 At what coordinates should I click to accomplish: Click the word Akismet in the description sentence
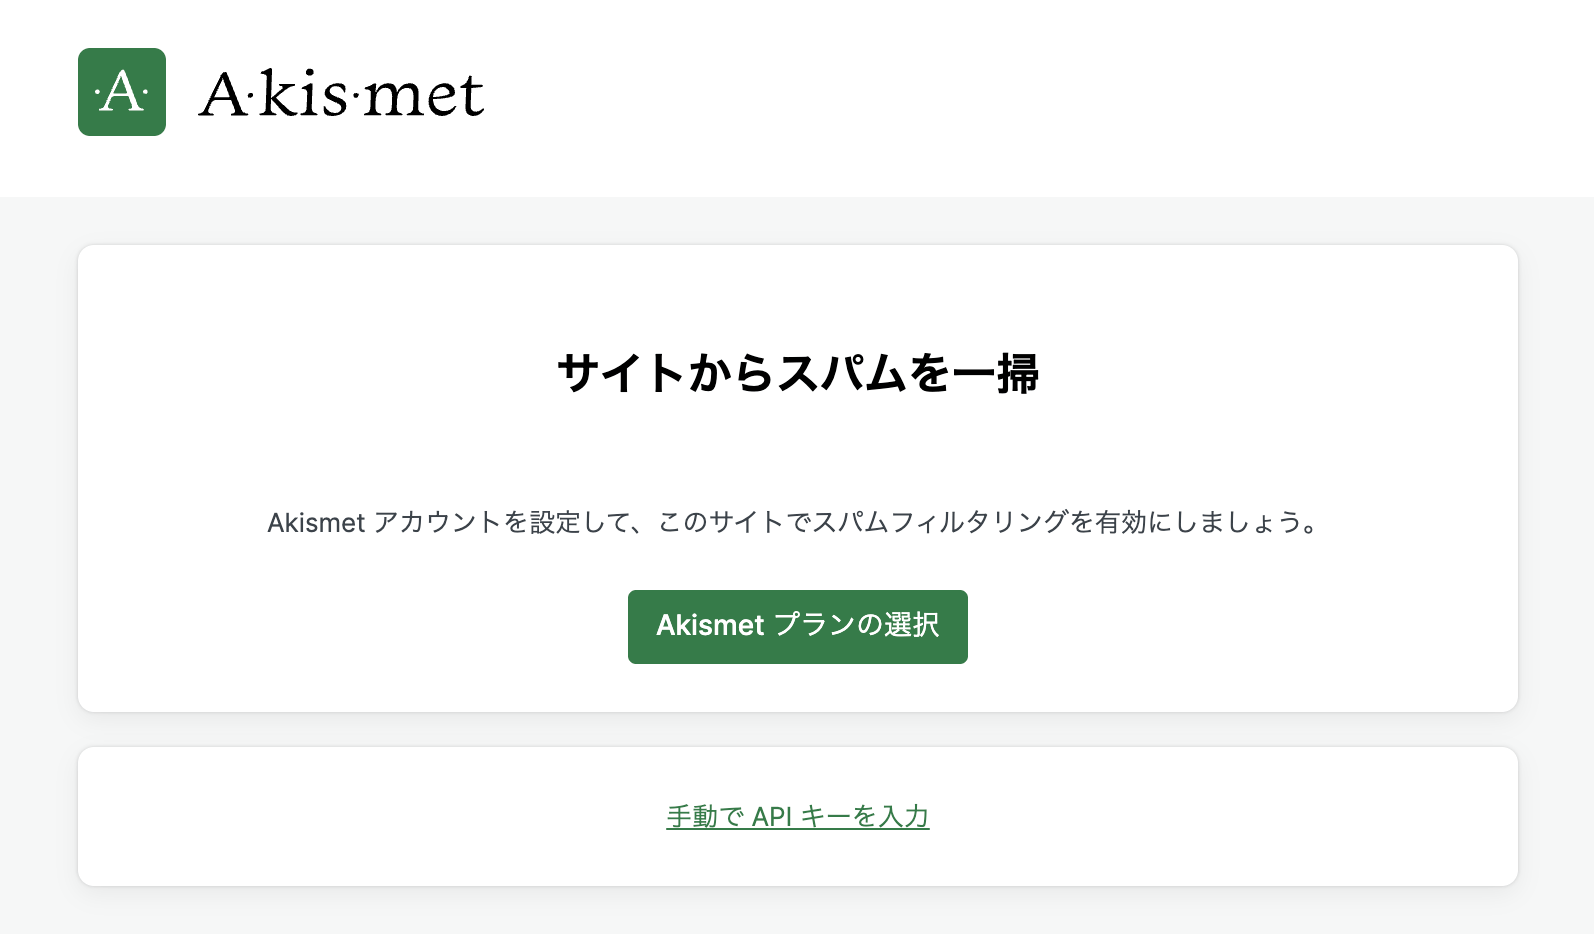pyautogui.click(x=315, y=521)
